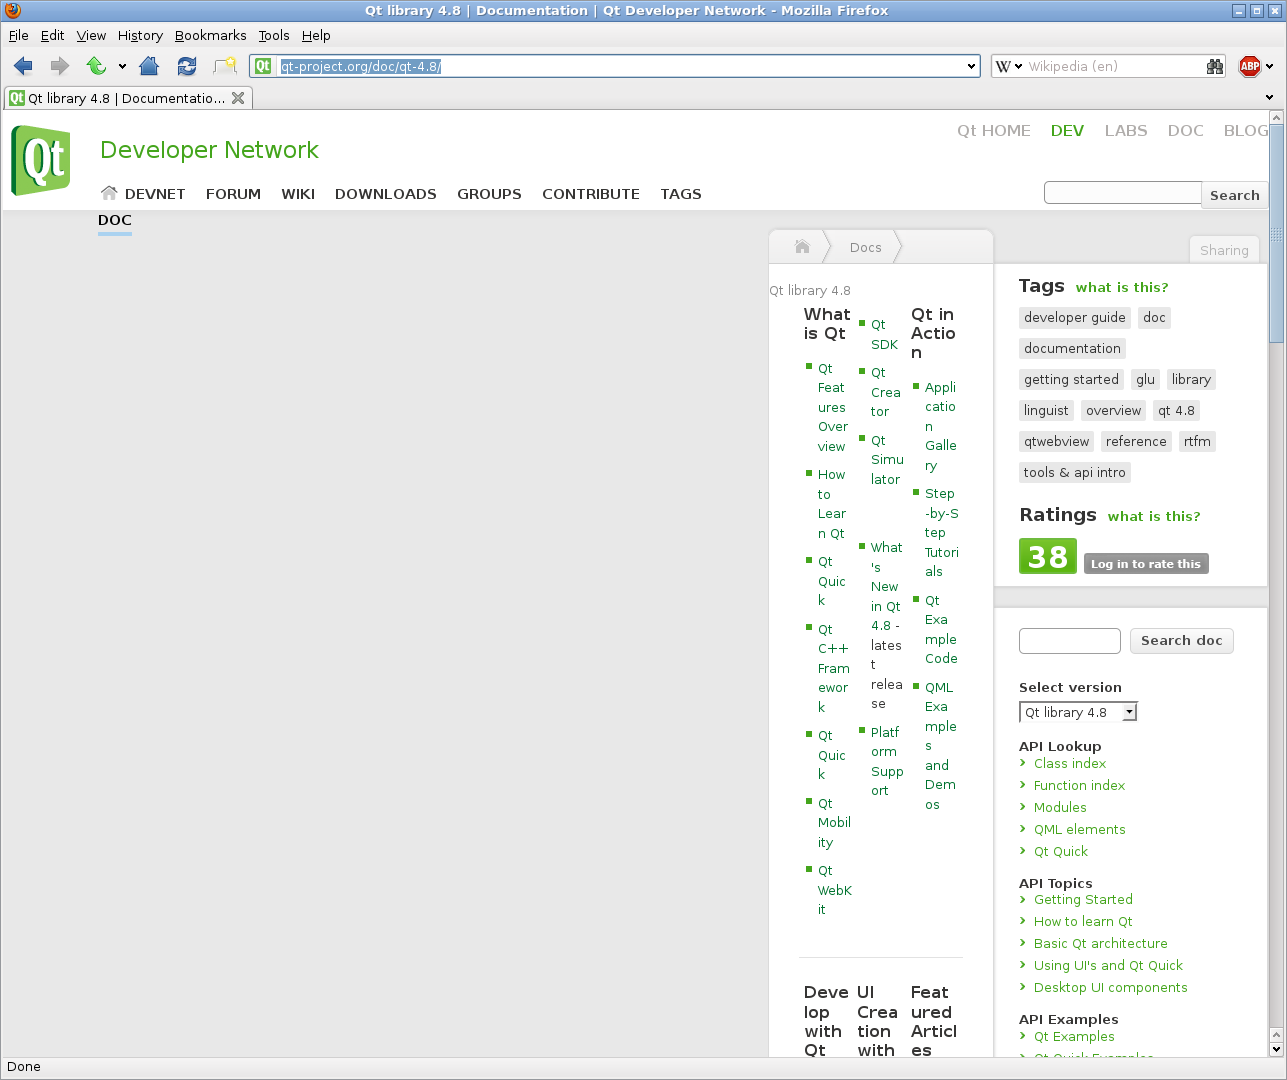Viewport: 1287px width, 1080px height.
Task: Open the History menu
Action: click(140, 35)
